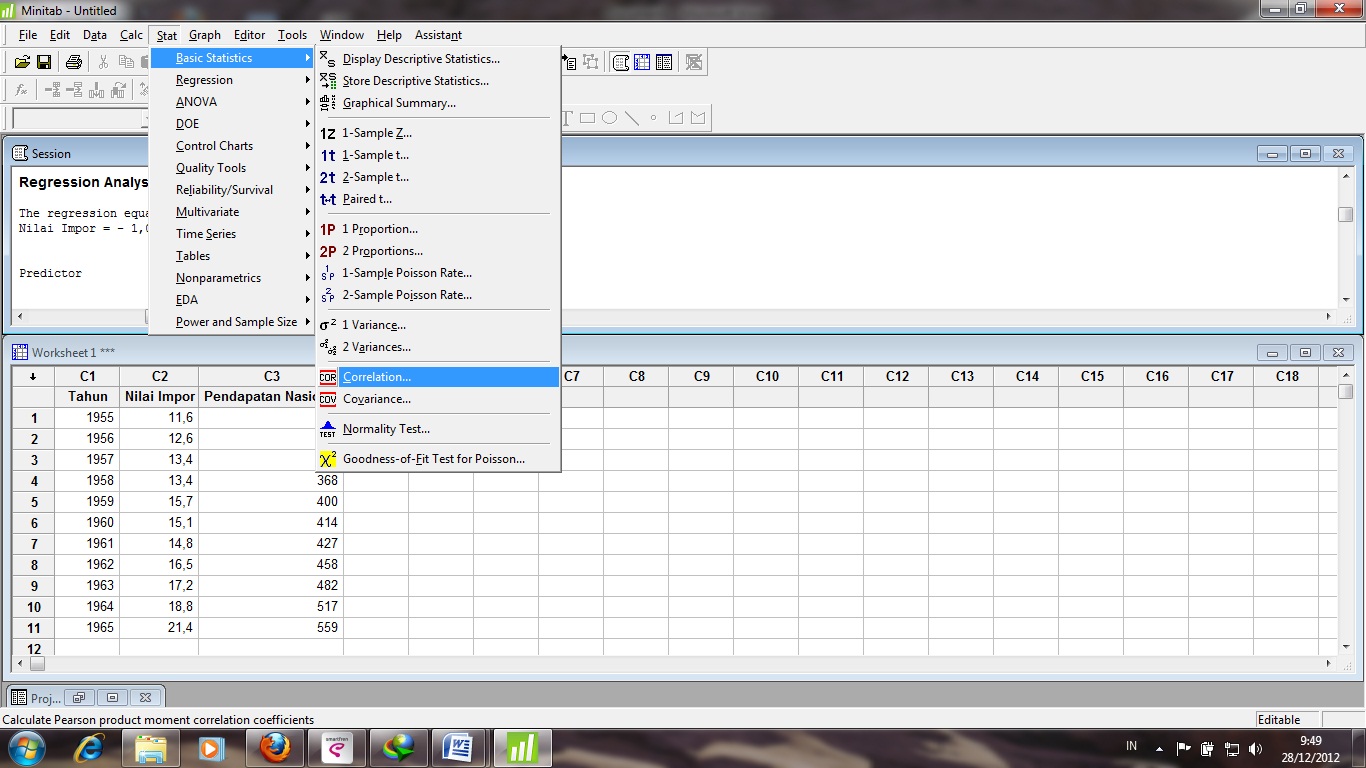Expand the Quality Tools submenu
This screenshot has height=768, width=1366.
click(x=232, y=168)
